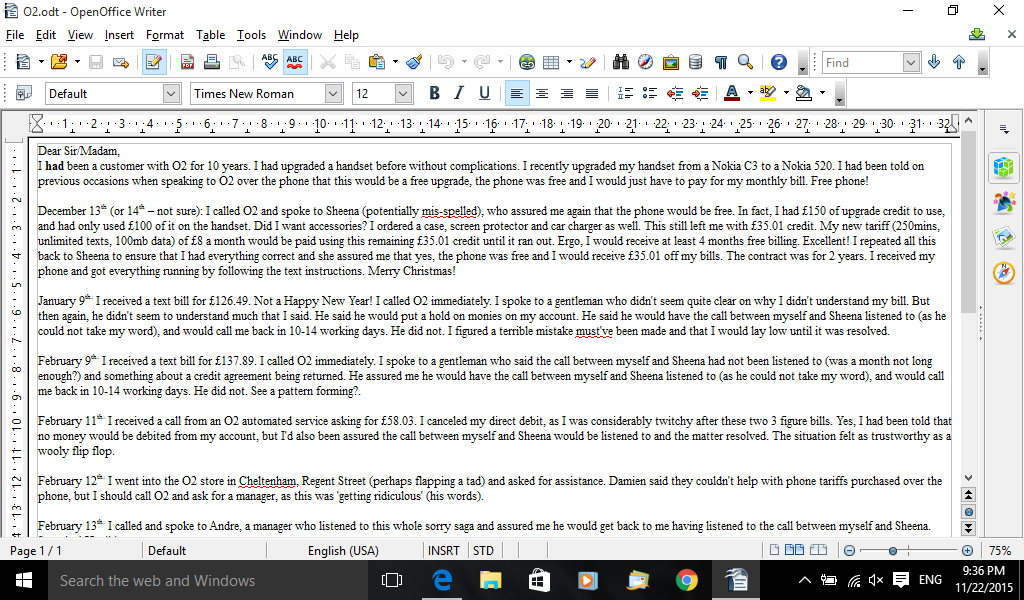Click the zoom slider handle

point(893,550)
